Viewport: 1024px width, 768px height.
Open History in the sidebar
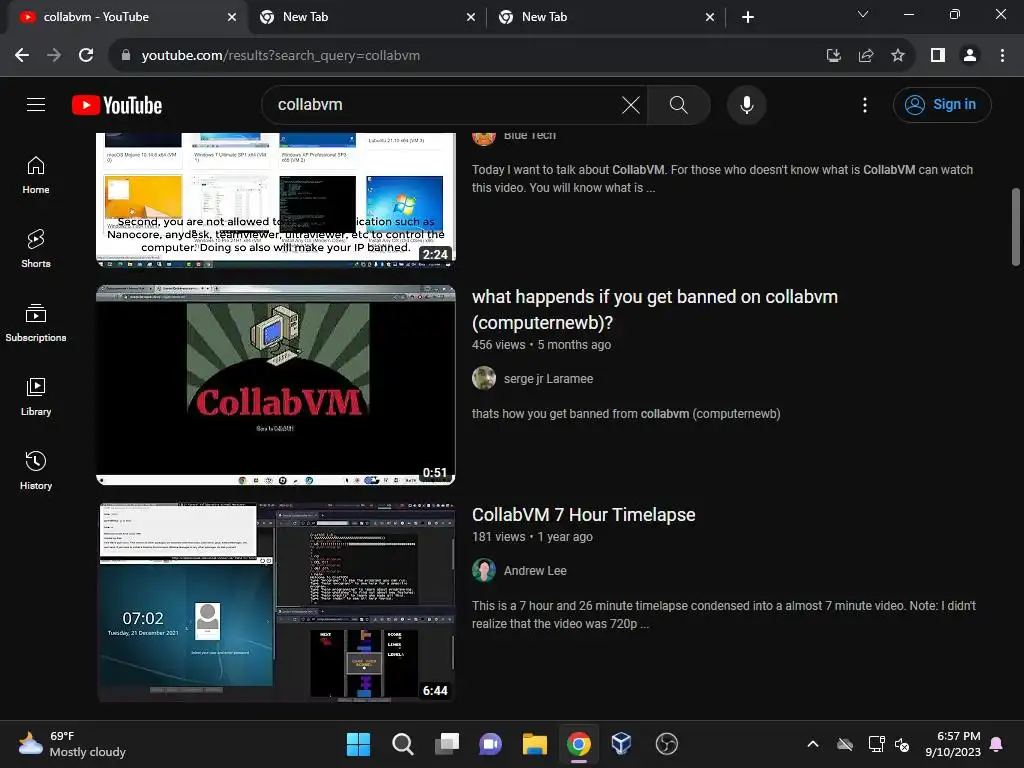coord(36,470)
